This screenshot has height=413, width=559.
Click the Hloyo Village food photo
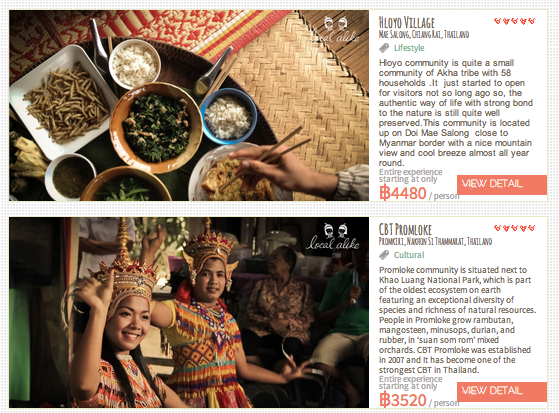pos(189,105)
